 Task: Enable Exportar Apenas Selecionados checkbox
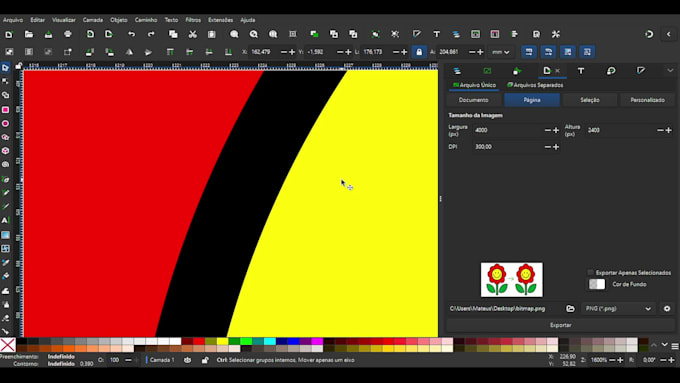pyautogui.click(x=590, y=272)
